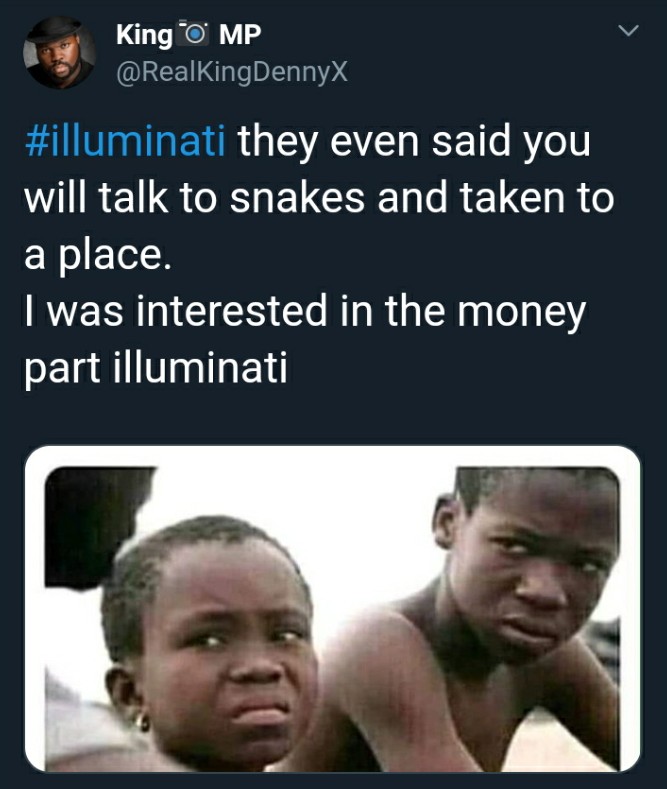Click the text 'a place.'
The image size is (667, 789).
tap(98, 256)
